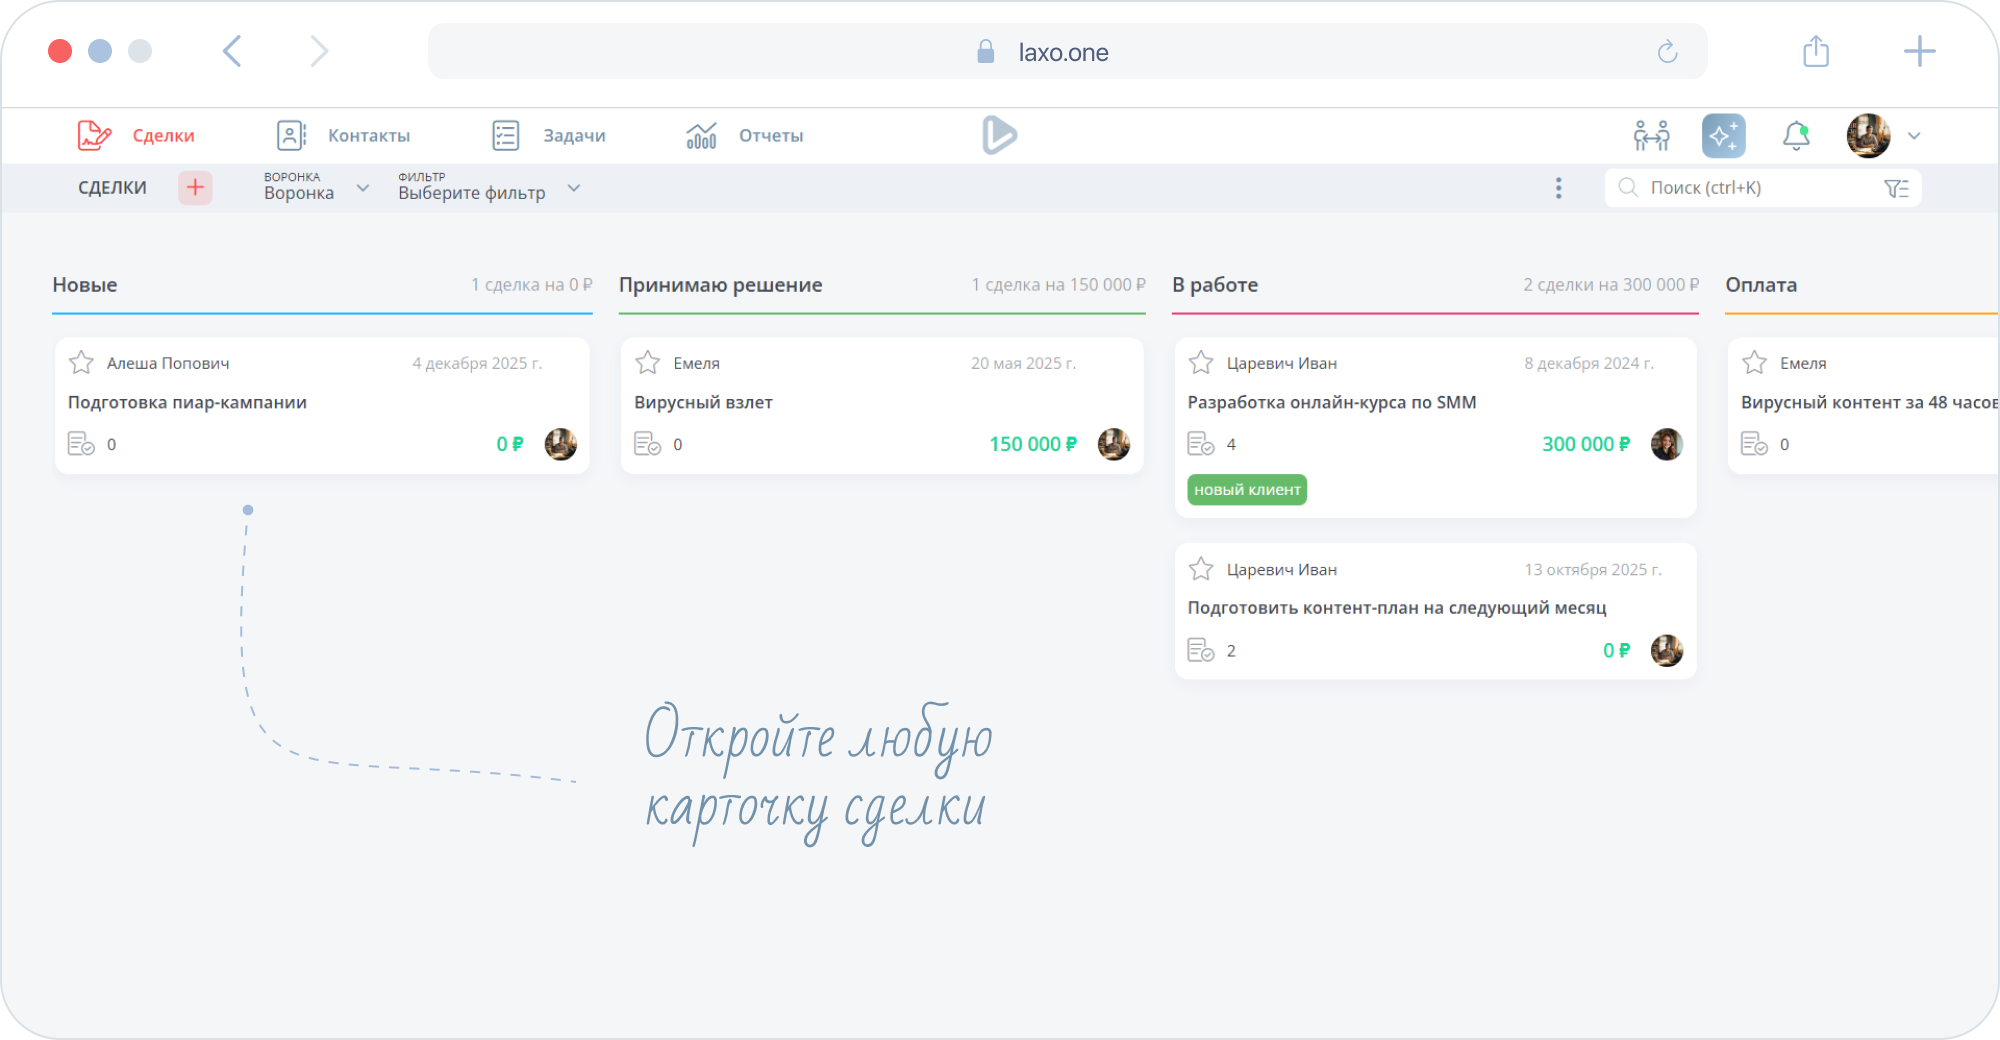This screenshot has width=2000, height=1040.
Task: Click the browser share icon
Action: pos(1816,51)
